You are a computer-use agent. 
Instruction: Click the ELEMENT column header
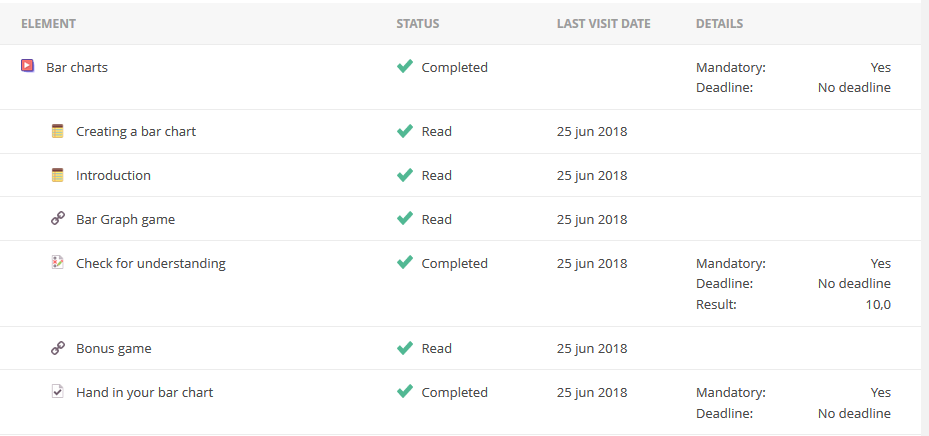(48, 24)
